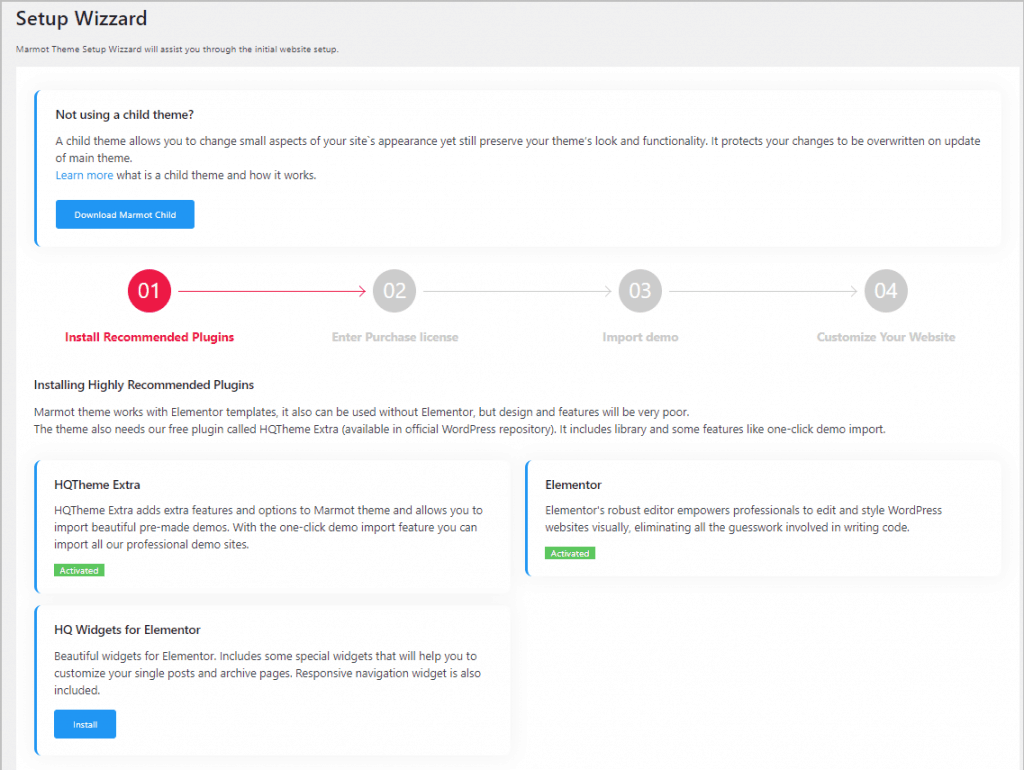The image size is (1024, 770).
Task: Click the Setup Wizzard page heading
Action: click(82, 18)
